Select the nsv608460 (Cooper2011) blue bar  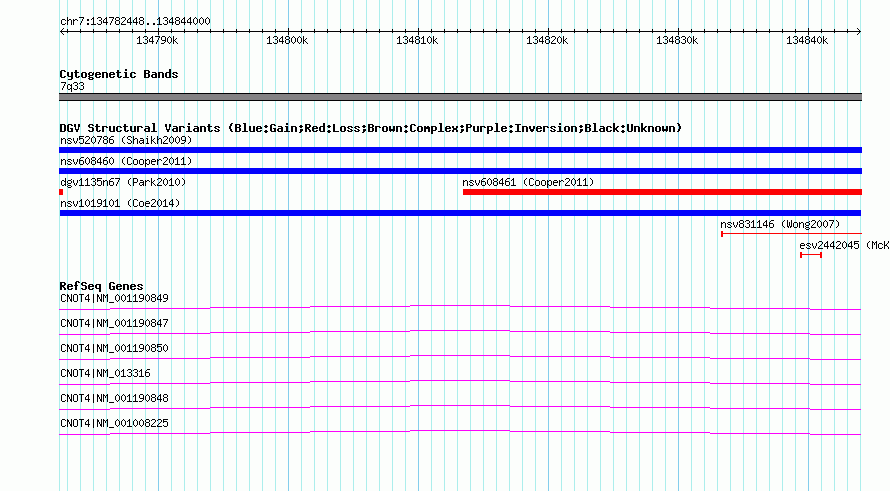(x=460, y=171)
